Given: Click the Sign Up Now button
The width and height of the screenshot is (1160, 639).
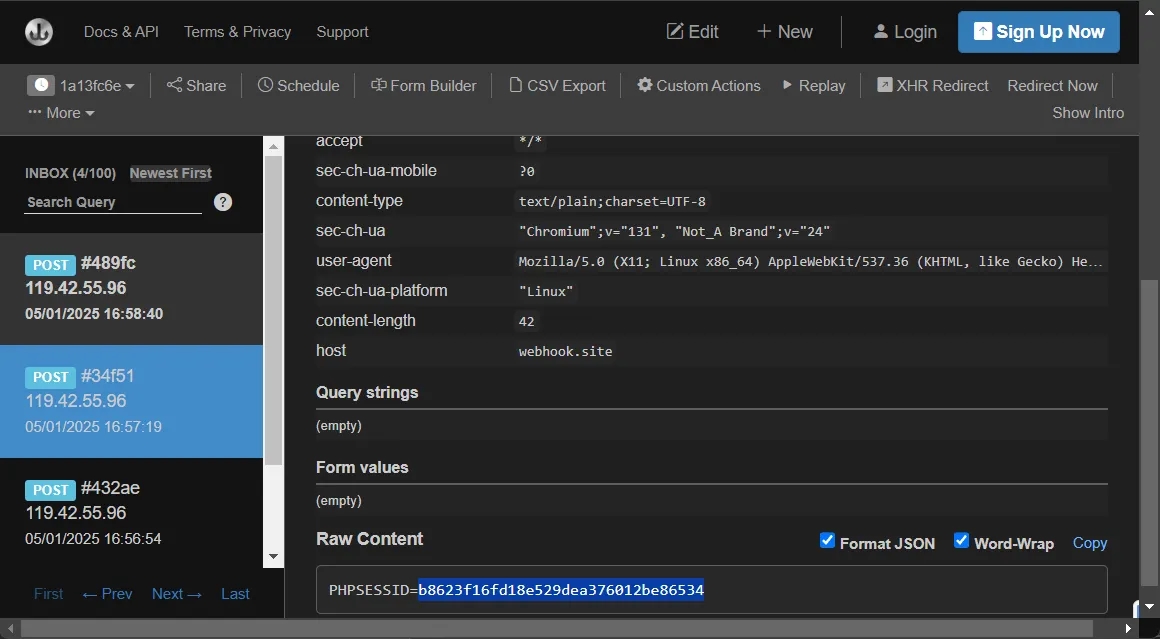Looking at the screenshot, I should (1038, 32).
